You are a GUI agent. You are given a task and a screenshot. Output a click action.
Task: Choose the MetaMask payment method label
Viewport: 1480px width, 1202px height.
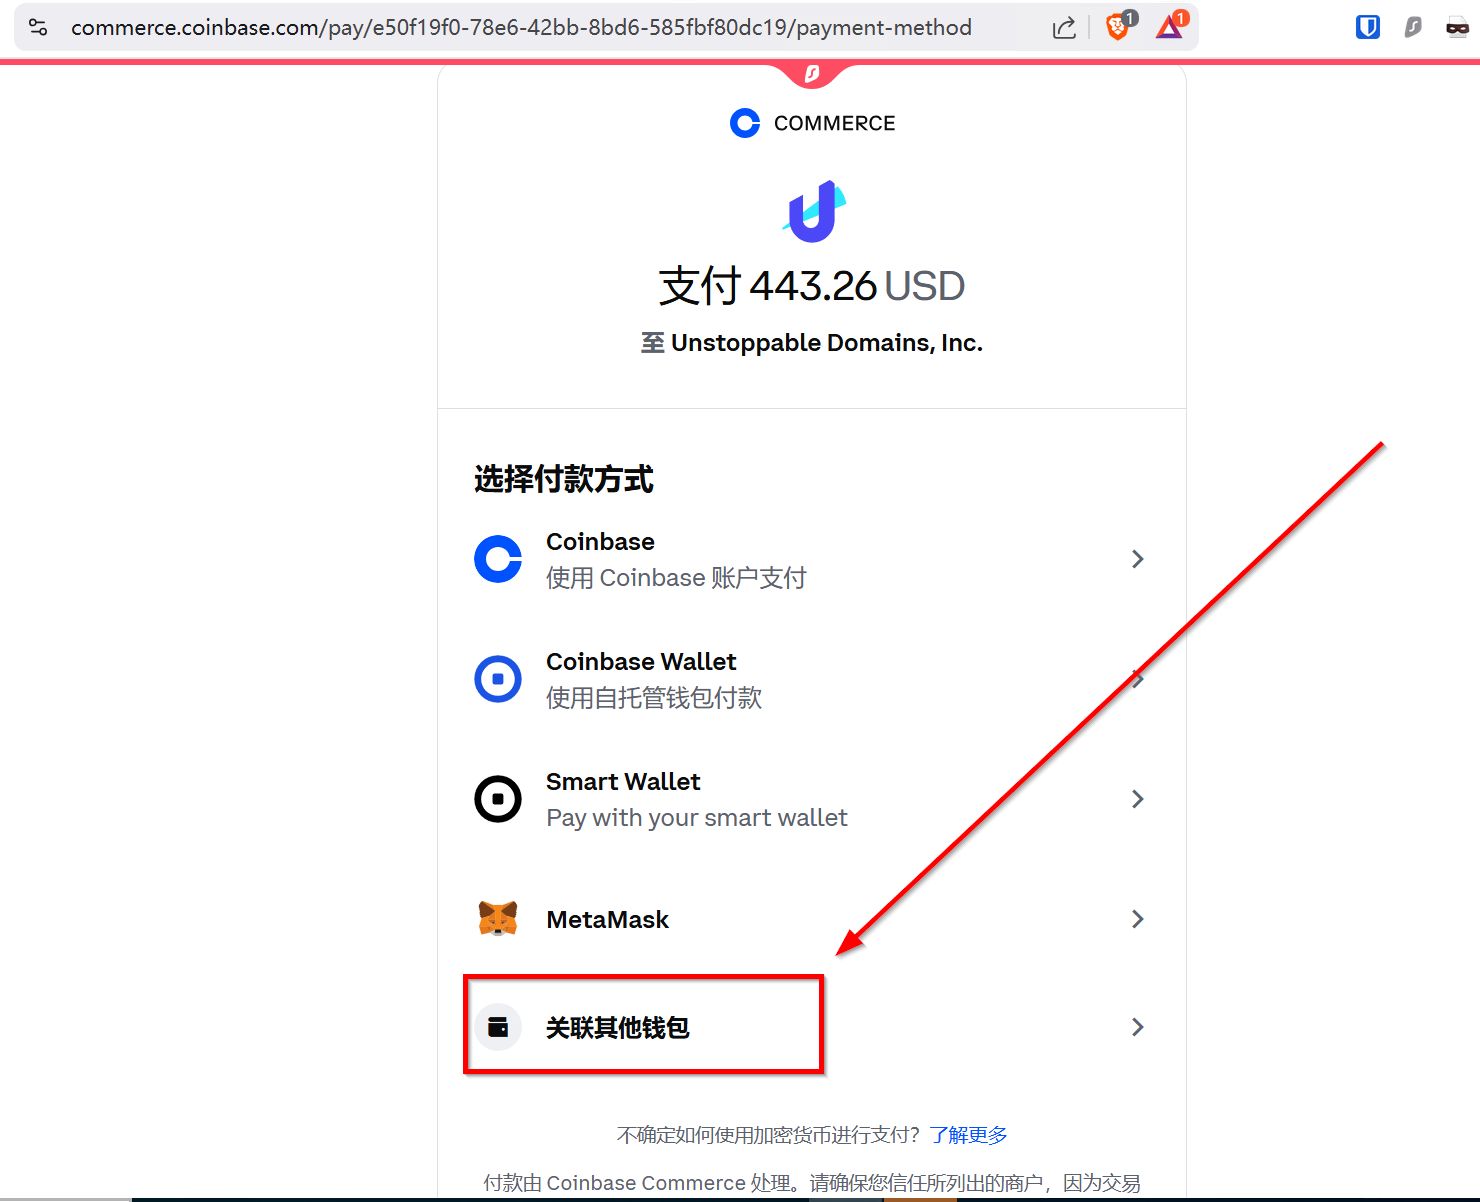pos(607,920)
